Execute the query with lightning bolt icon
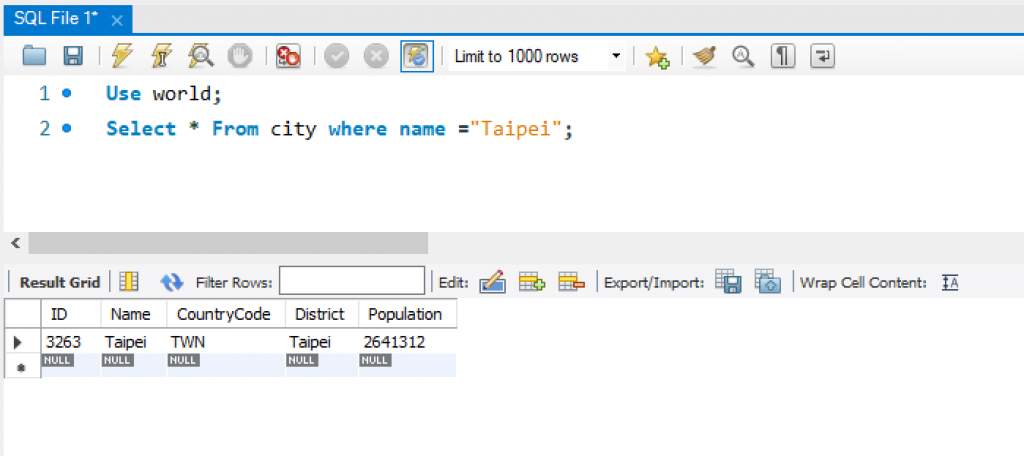Screen dimensions: 1024x456 click(x=122, y=56)
